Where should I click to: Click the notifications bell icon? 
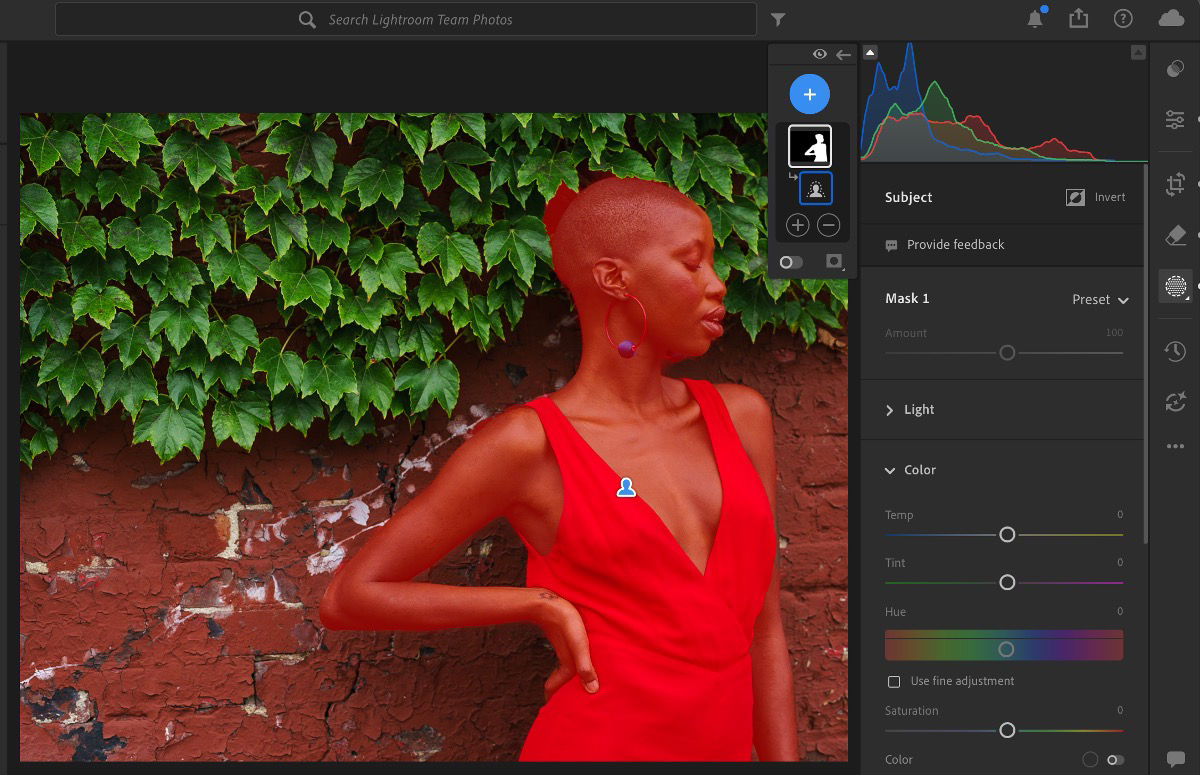click(x=1037, y=18)
